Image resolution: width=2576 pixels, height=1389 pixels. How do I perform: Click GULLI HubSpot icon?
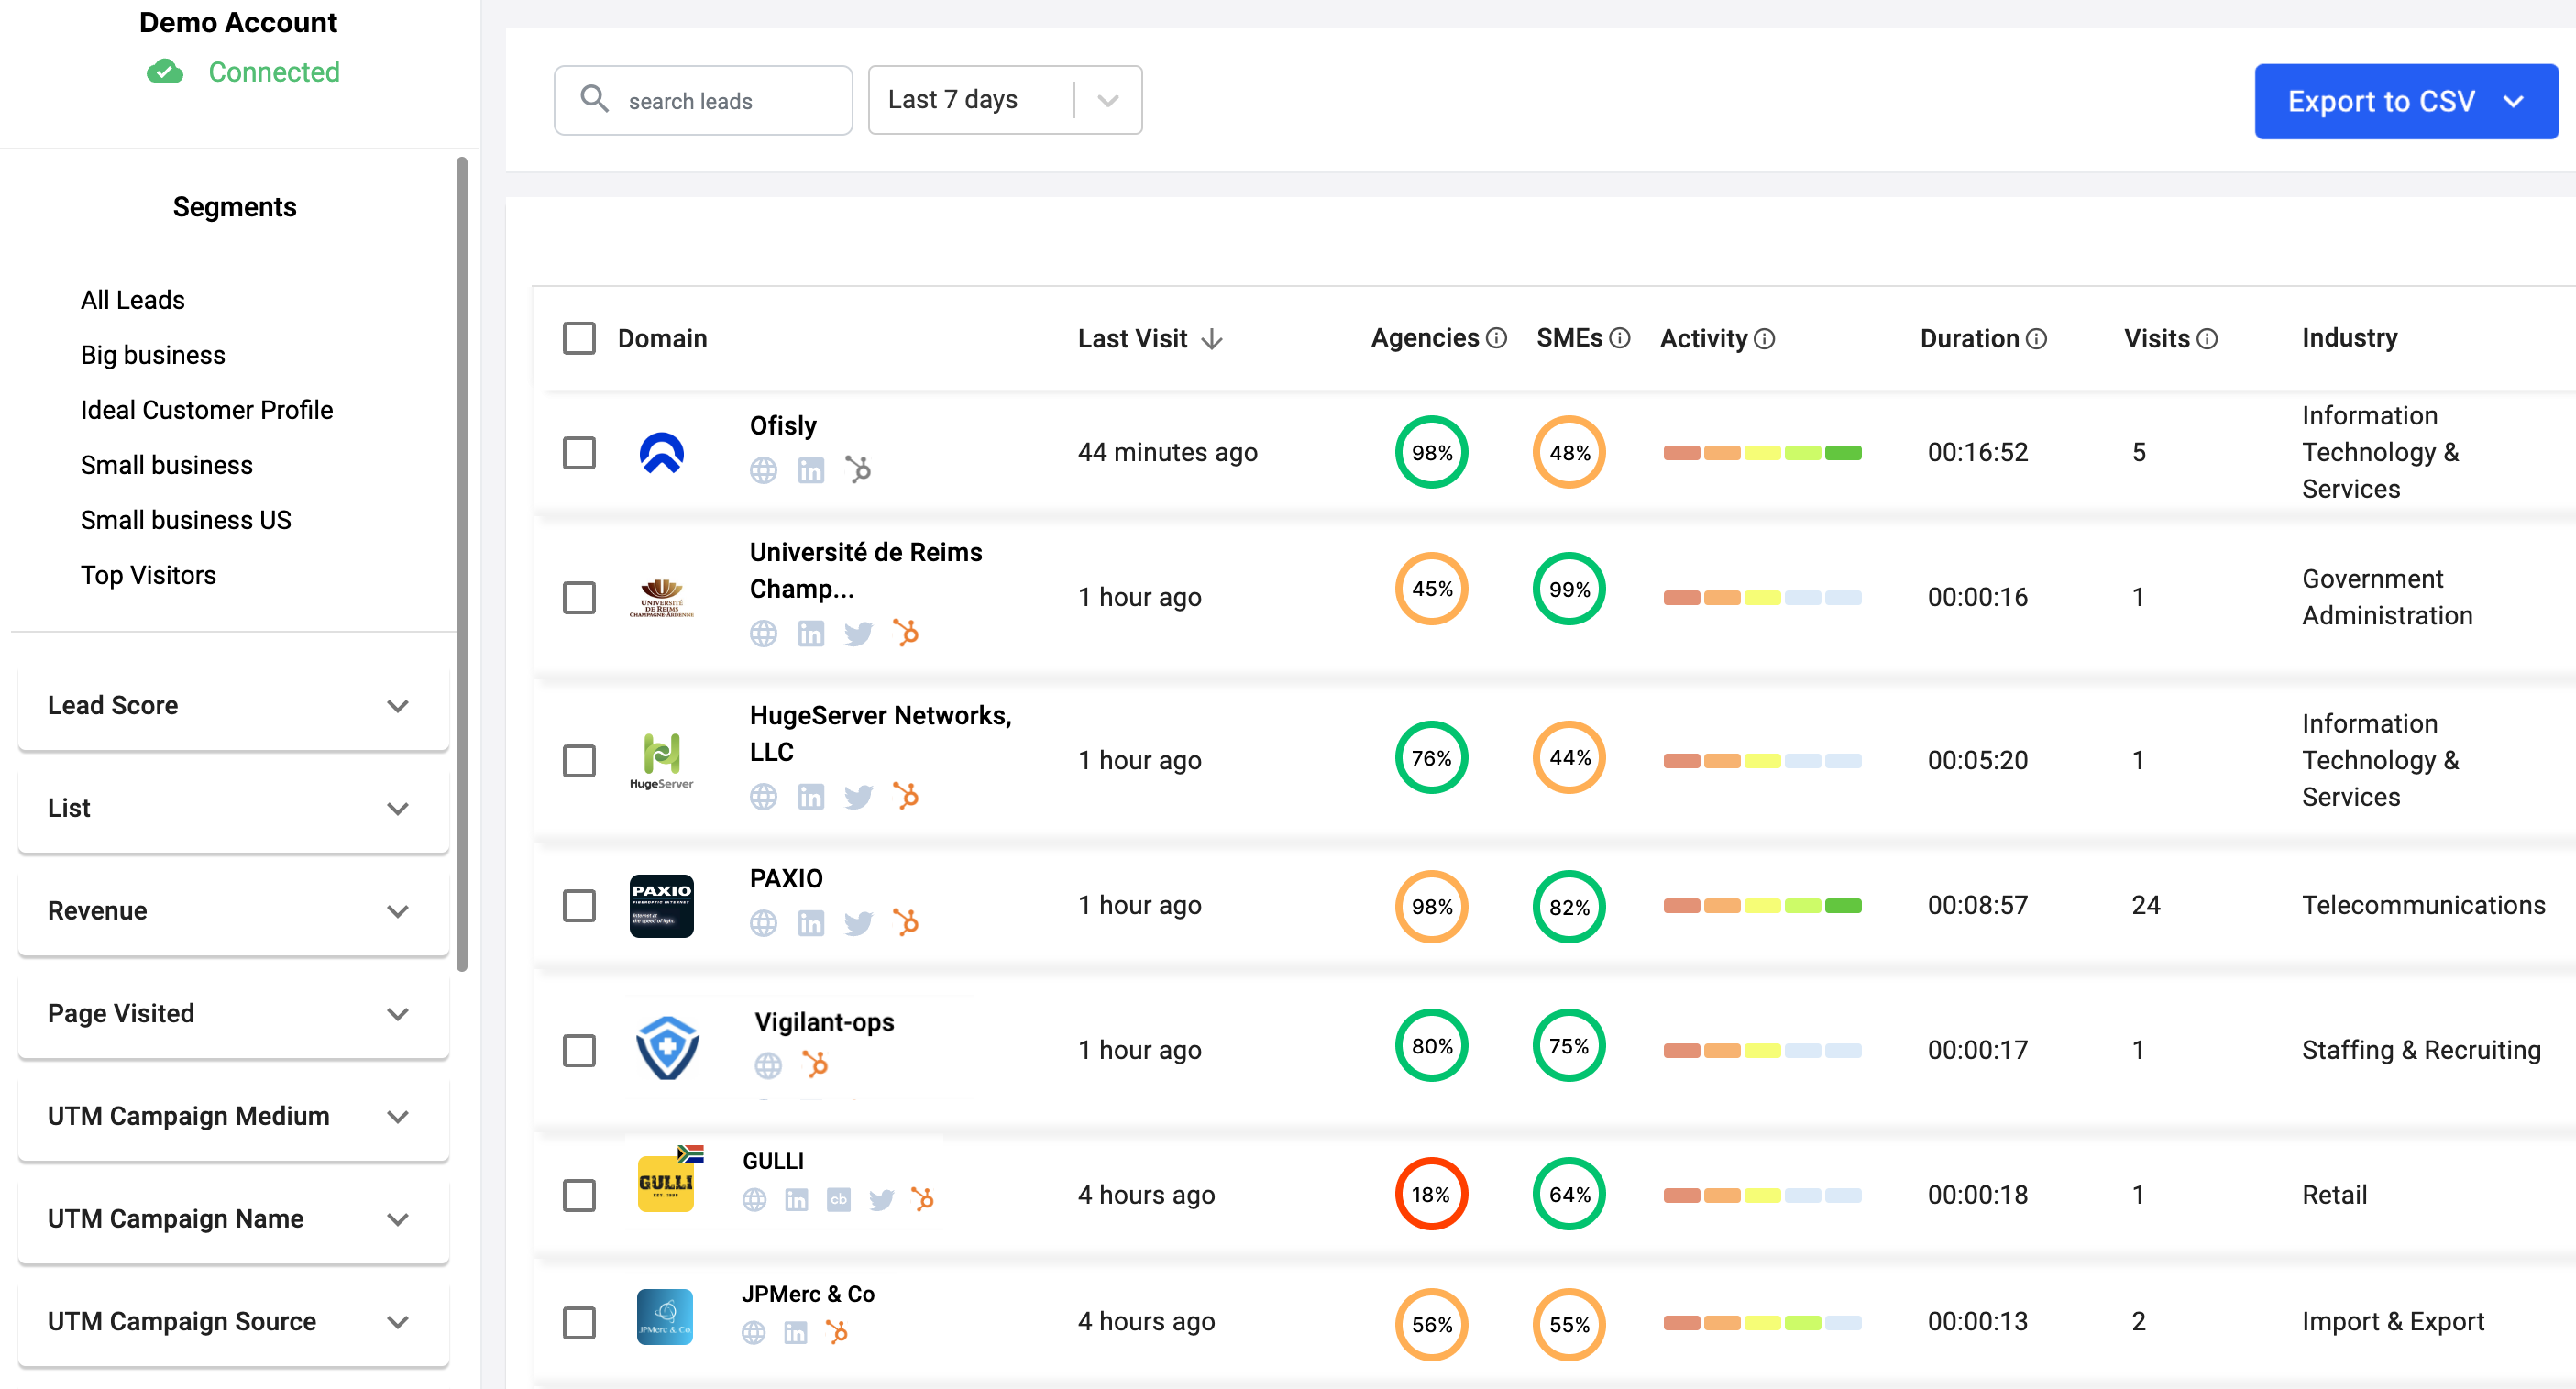click(922, 1198)
